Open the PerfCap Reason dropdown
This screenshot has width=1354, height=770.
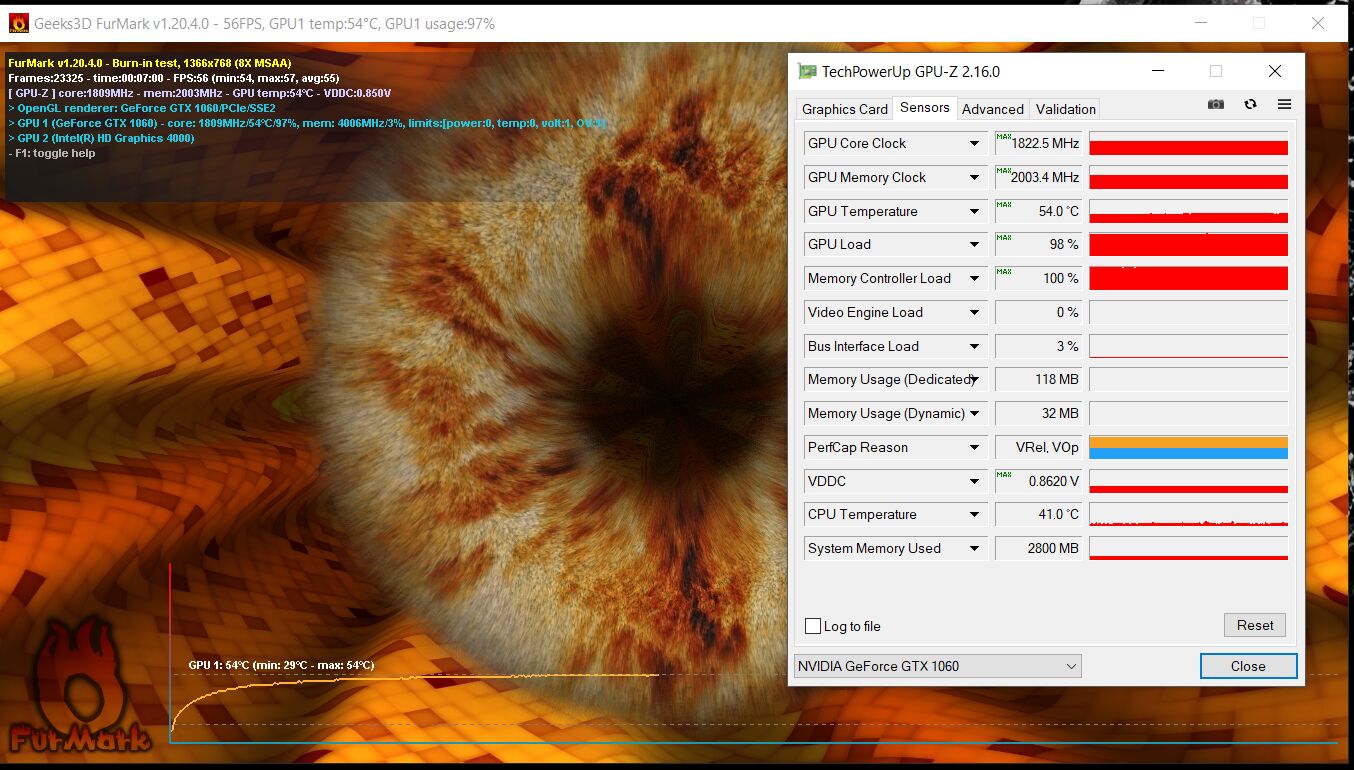(974, 447)
